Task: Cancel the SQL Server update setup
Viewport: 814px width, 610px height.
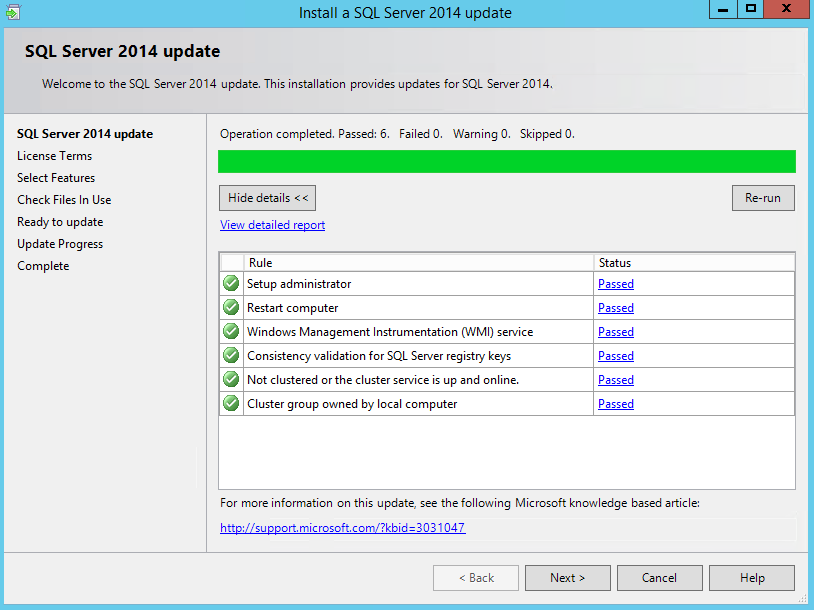Action: (x=659, y=578)
